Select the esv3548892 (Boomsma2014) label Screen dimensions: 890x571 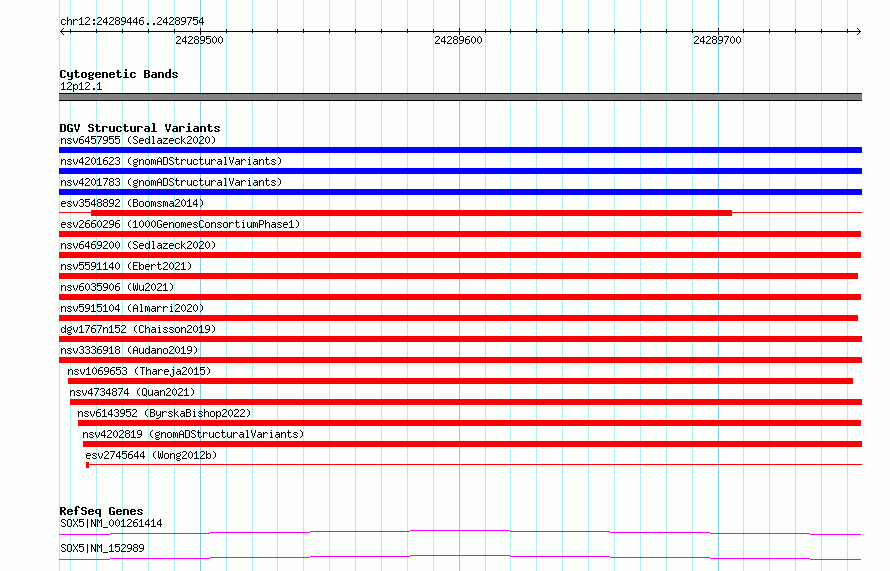132,203
